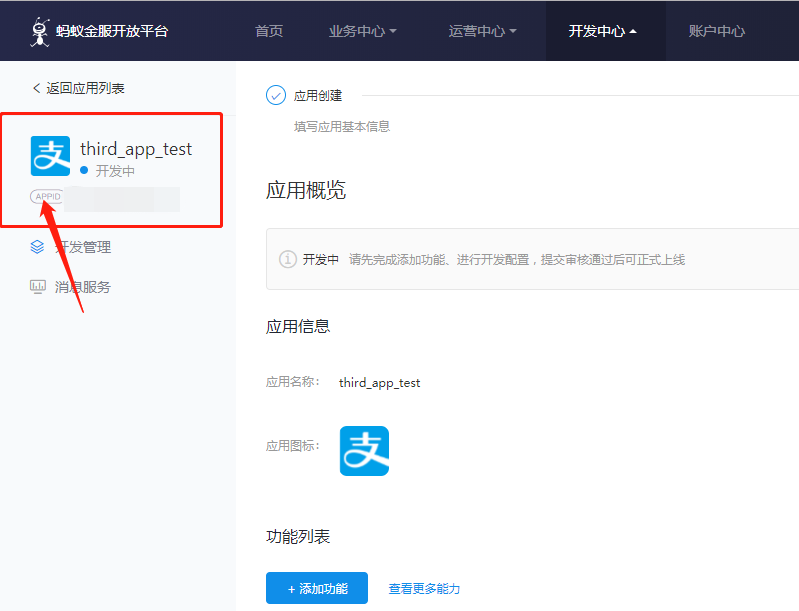The width and height of the screenshot is (799, 611).
Task: Click the 应用信息 section heading
Action: tap(298, 326)
